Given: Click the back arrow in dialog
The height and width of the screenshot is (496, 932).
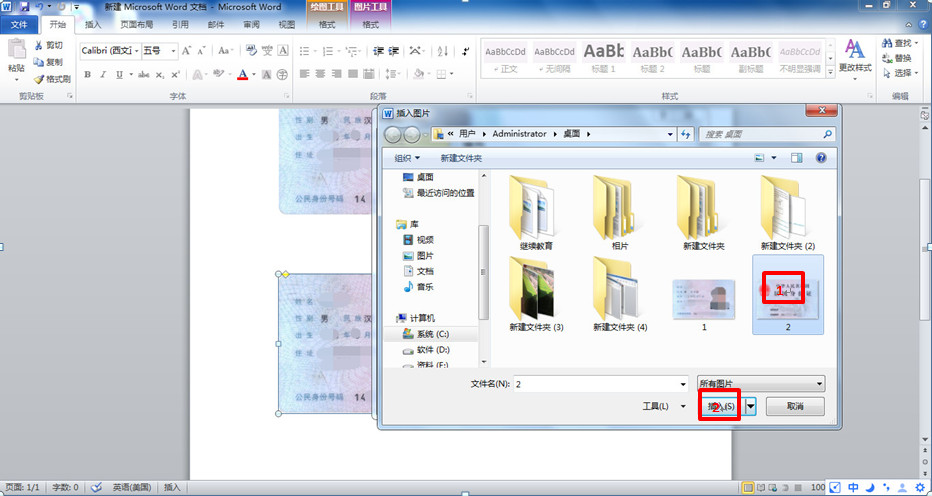Looking at the screenshot, I should coord(393,135).
